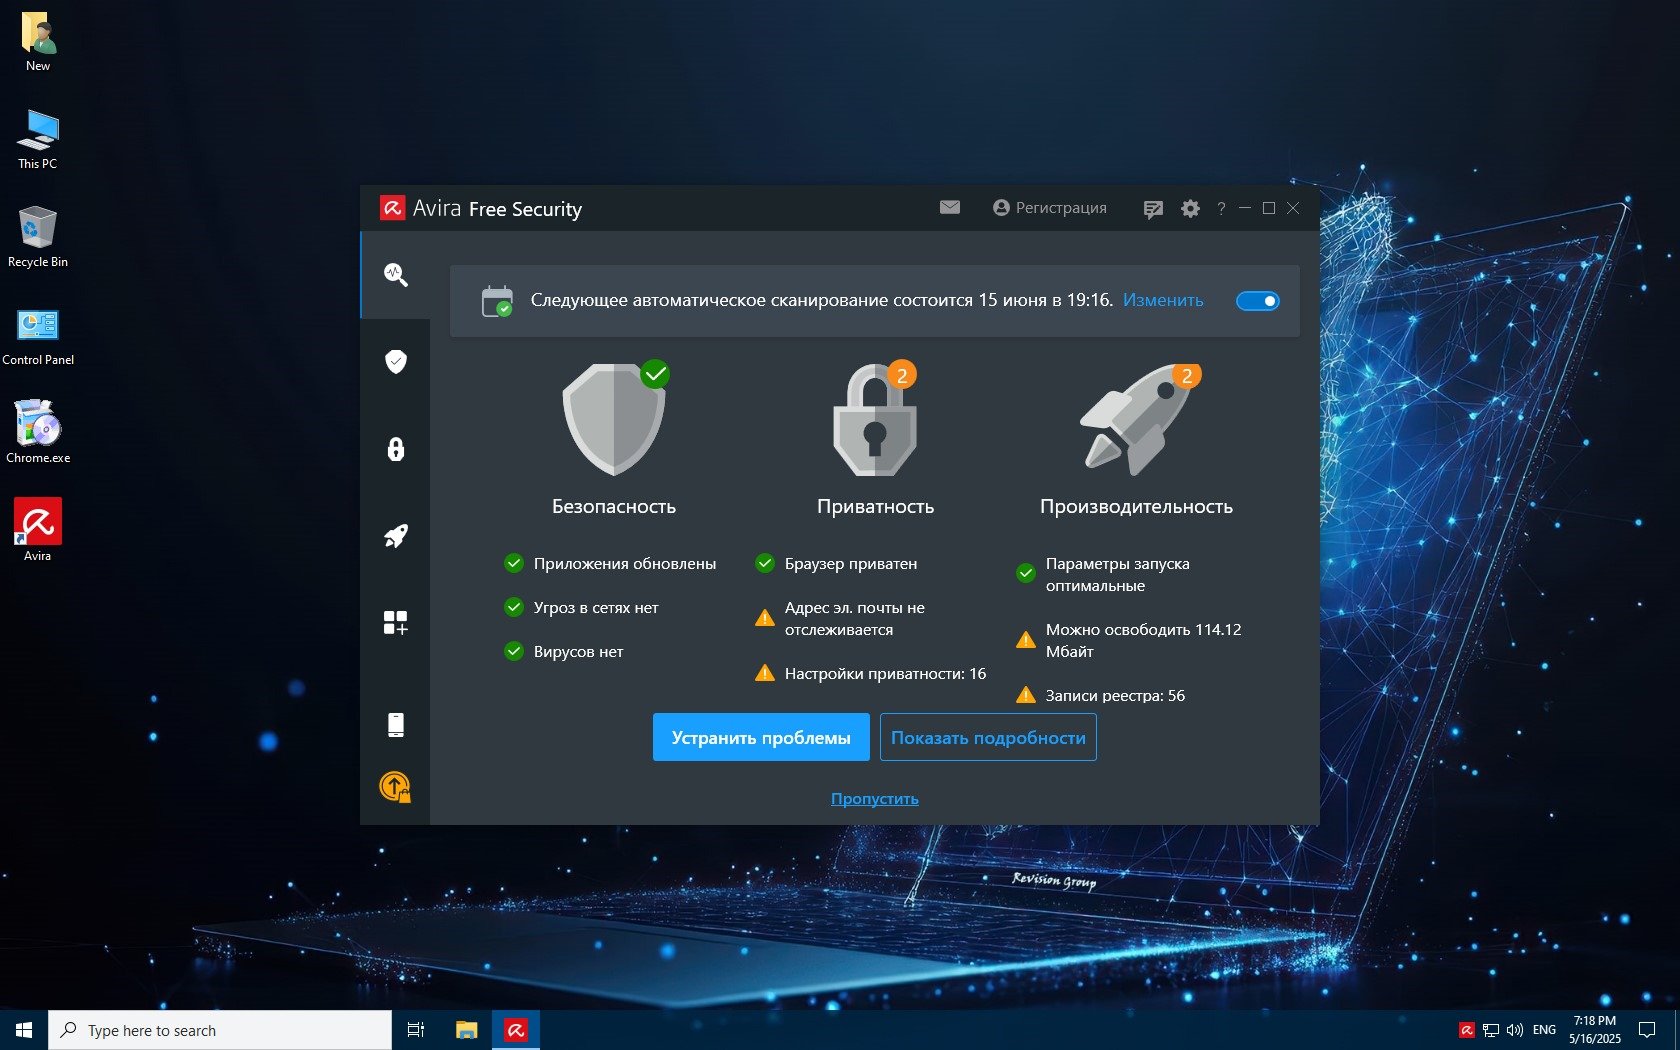Open the Status scan sidebar icon
Image resolution: width=1680 pixels, height=1050 pixels.
coord(396,275)
